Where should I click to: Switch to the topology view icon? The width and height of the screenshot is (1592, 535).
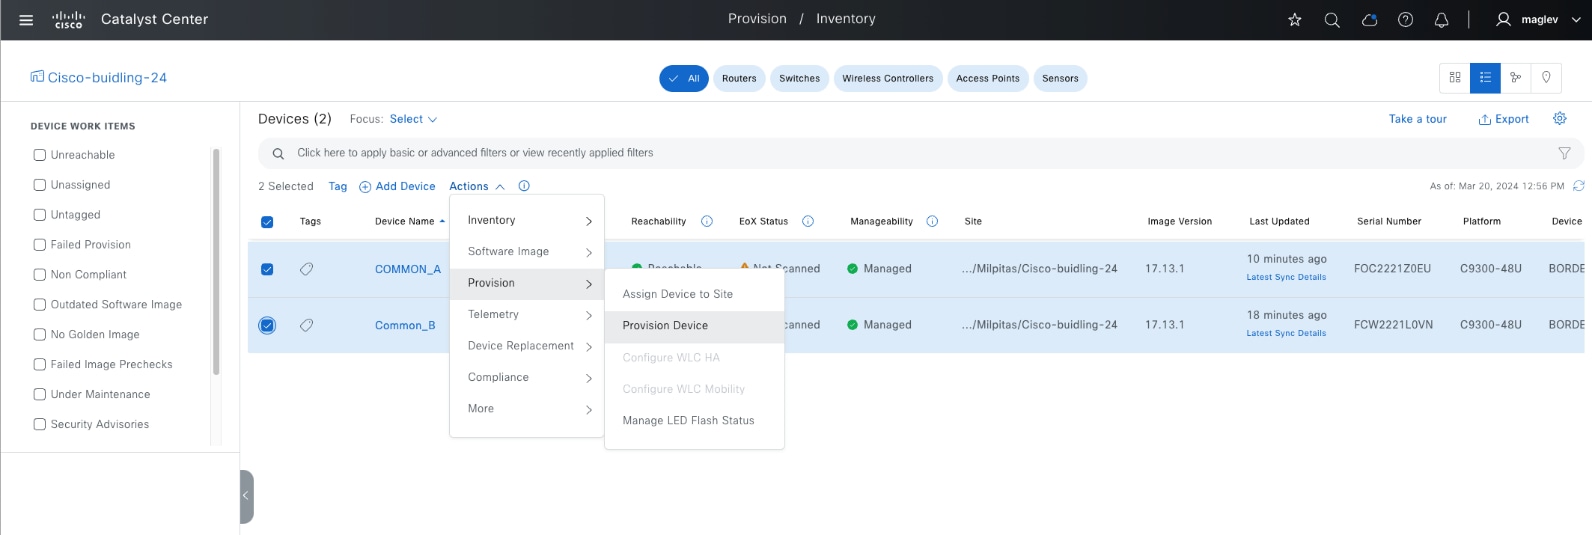pyautogui.click(x=1516, y=78)
